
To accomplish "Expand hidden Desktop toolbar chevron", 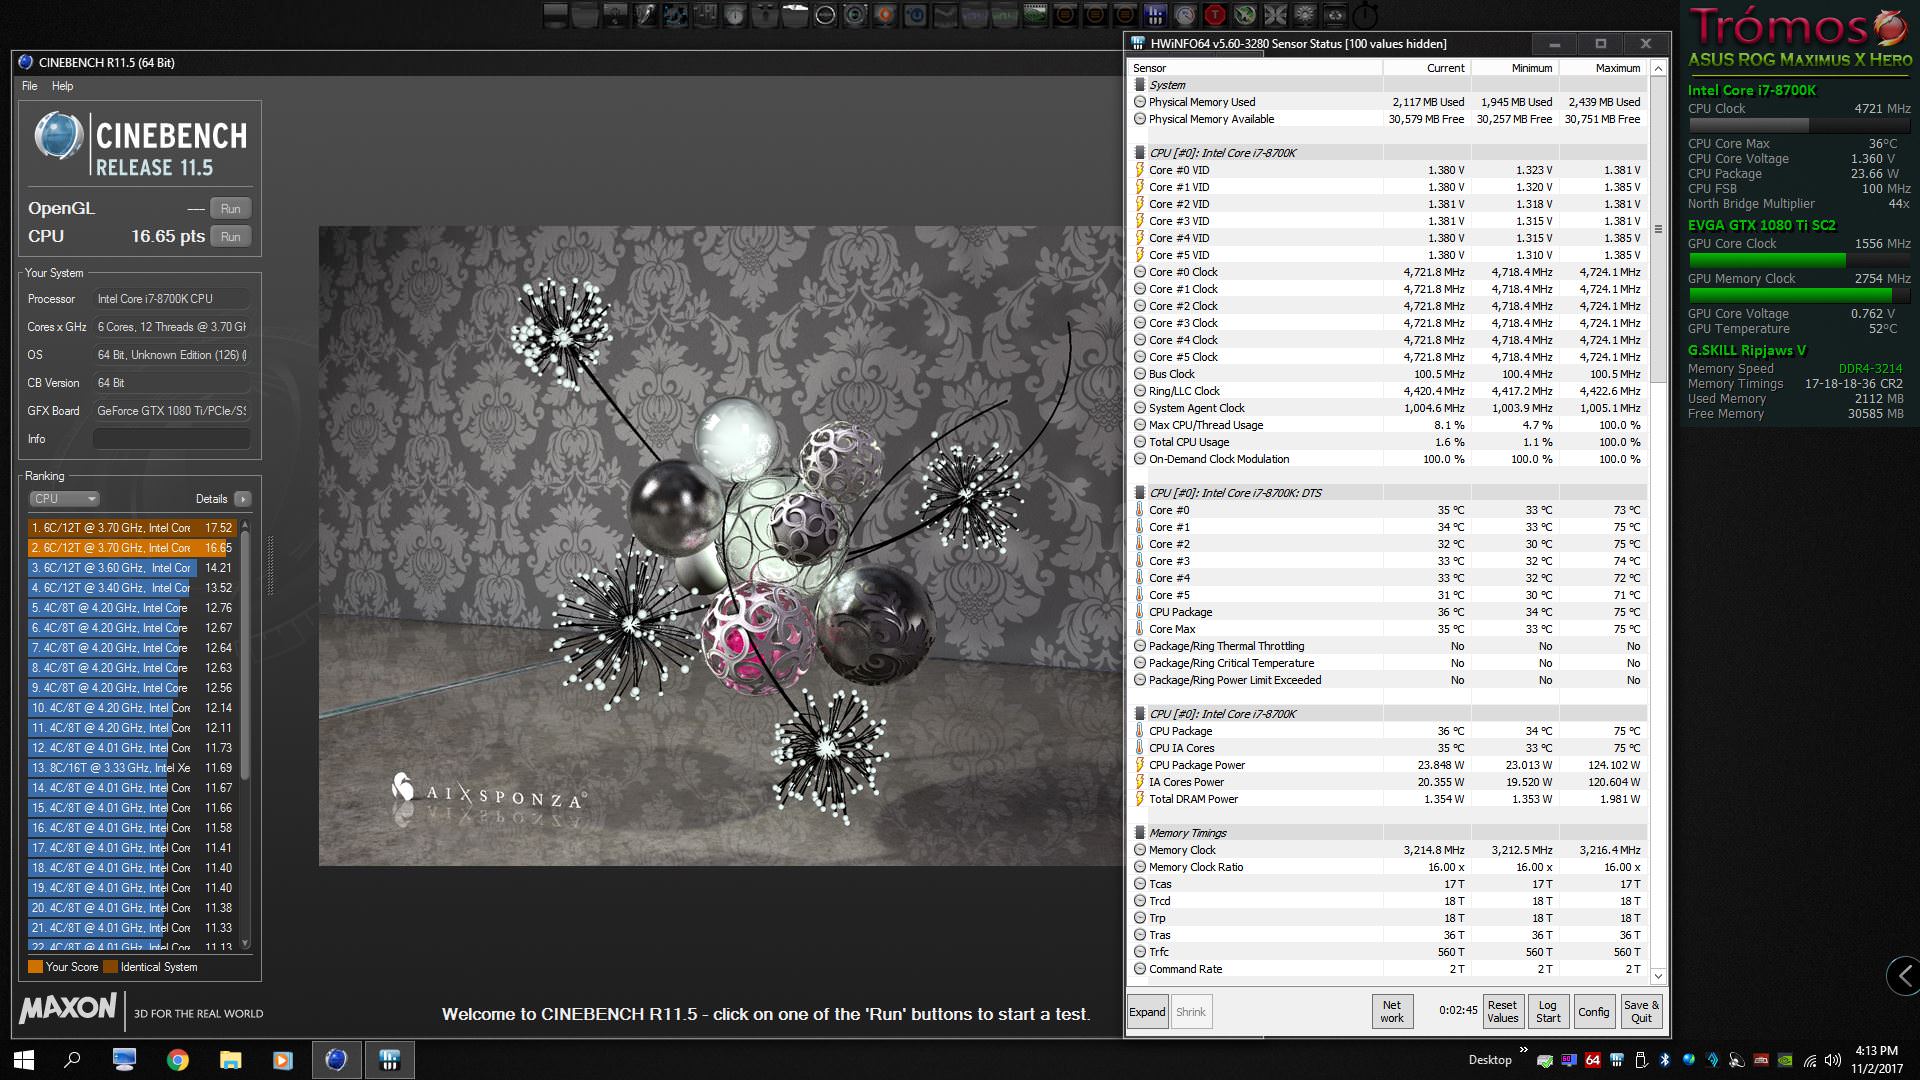I will [1524, 1050].
